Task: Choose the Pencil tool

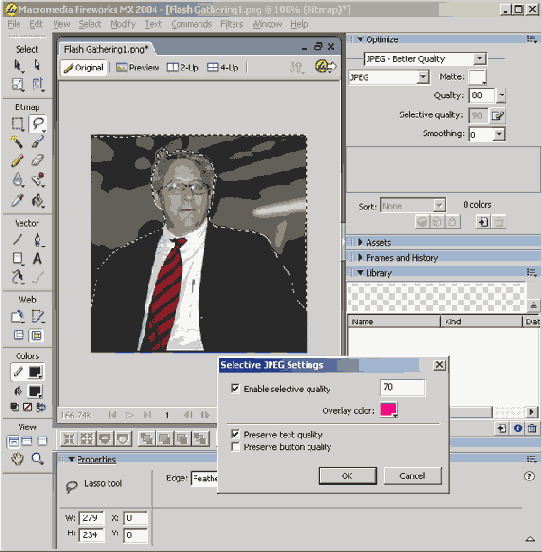Action: (x=17, y=161)
